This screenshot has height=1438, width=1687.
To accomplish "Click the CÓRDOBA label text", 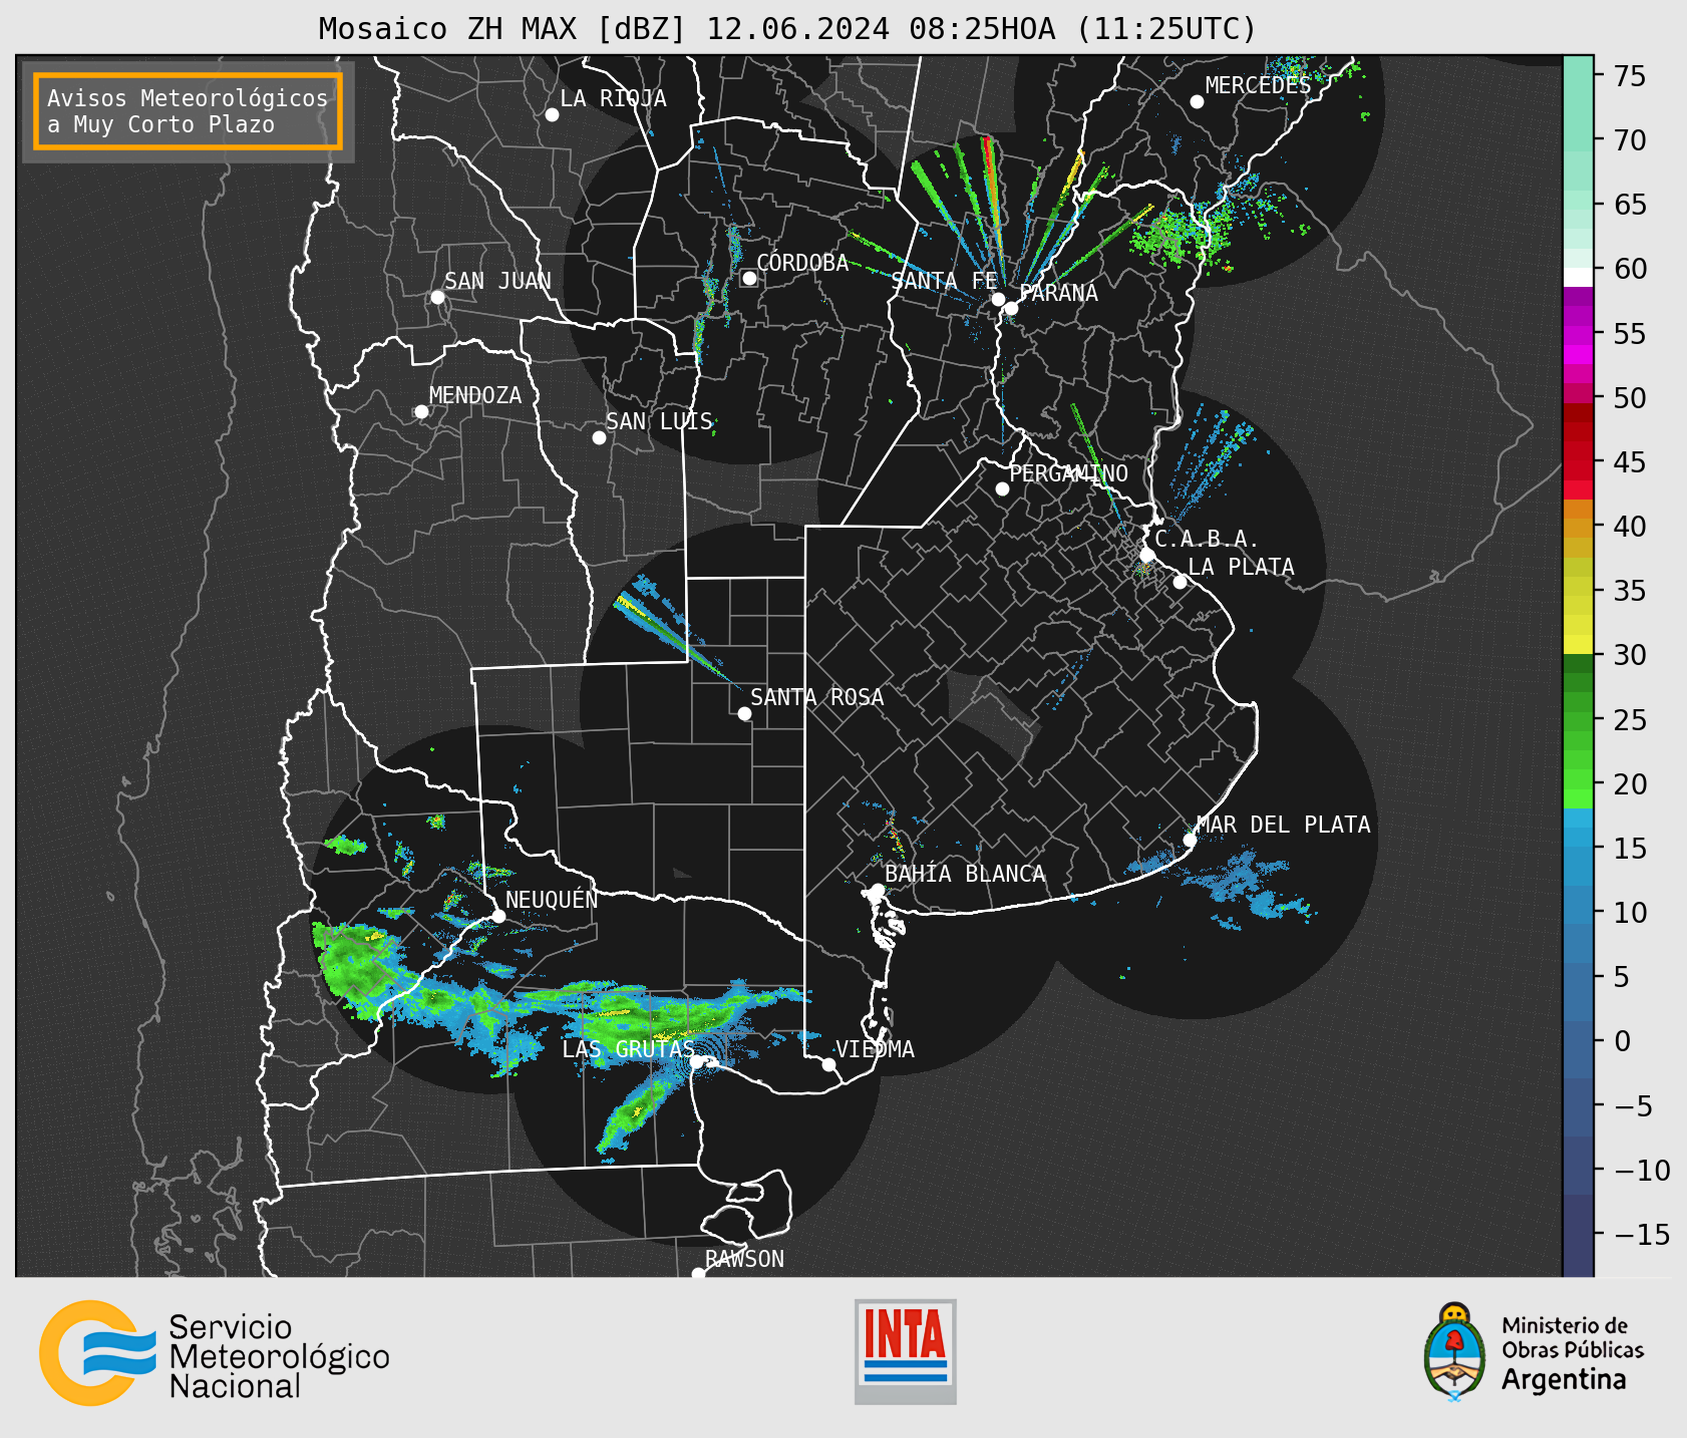I will pyautogui.click(x=802, y=263).
